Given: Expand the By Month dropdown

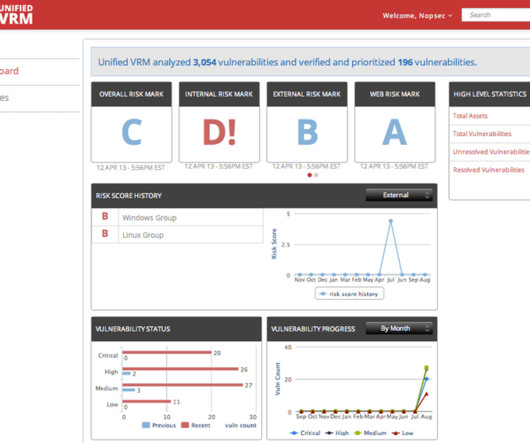Looking at the screenshot, I should click(399, 328).
